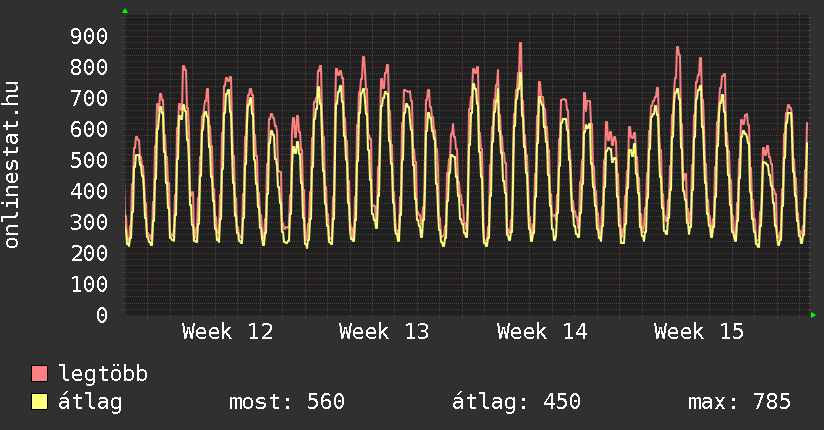Click the 'átlag: 450' statistic
Screen dimensions: 824x430
pyautogui.click(x=517, y=402)
